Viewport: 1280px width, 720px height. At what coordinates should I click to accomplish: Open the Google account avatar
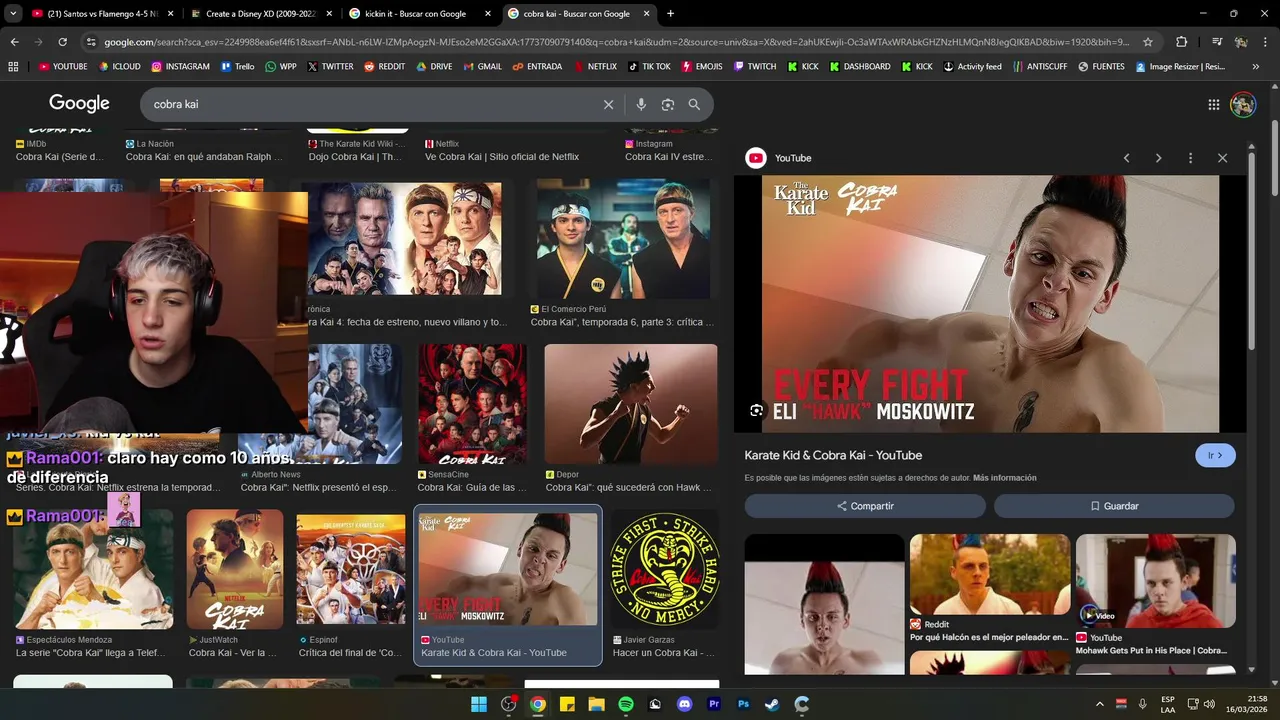tap(1243, 104)
